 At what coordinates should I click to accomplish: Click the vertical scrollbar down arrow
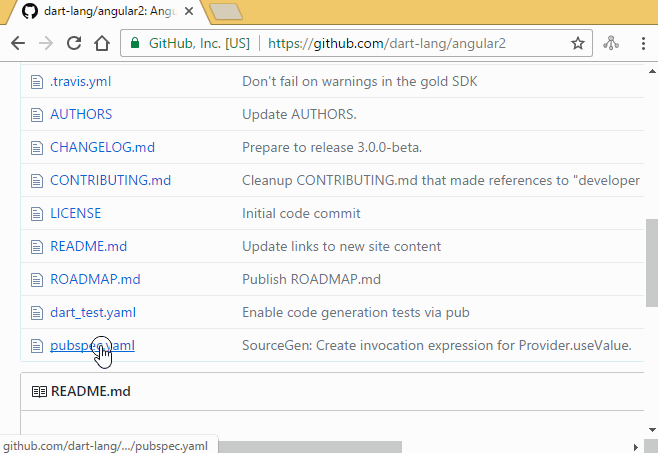(x=652, y=430)
